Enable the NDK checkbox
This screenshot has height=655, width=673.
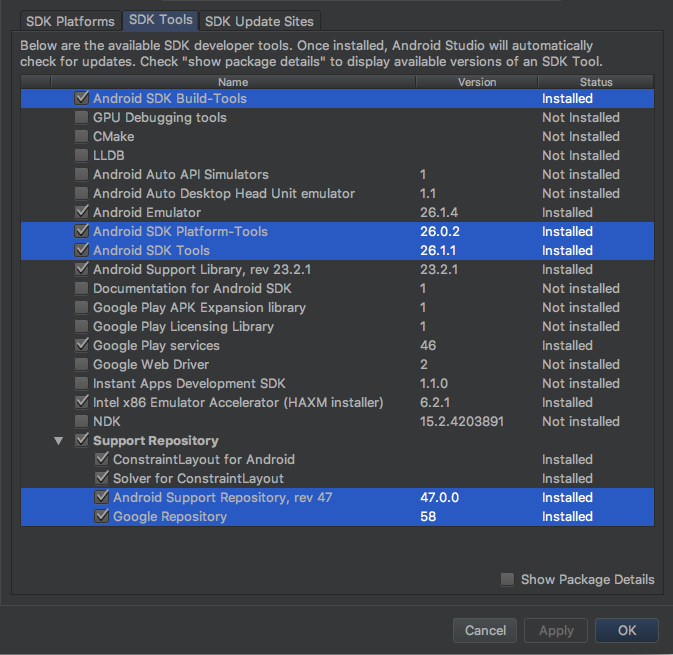(81, 422)
